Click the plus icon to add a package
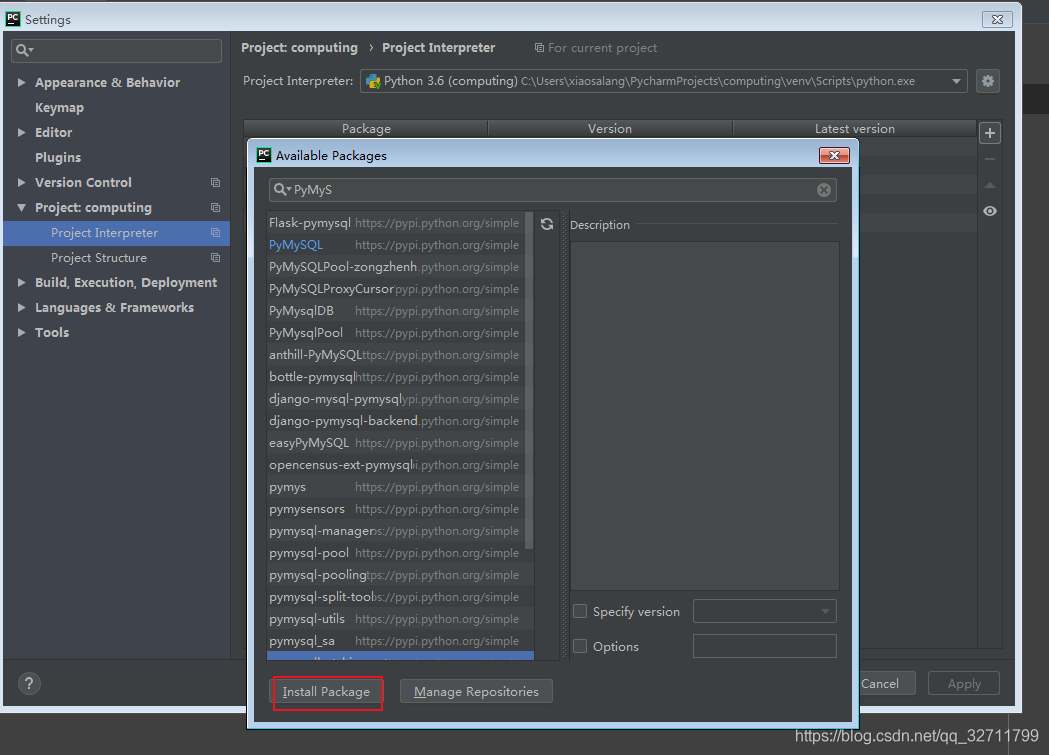The image size is (1049, 755). pos(990,133)
